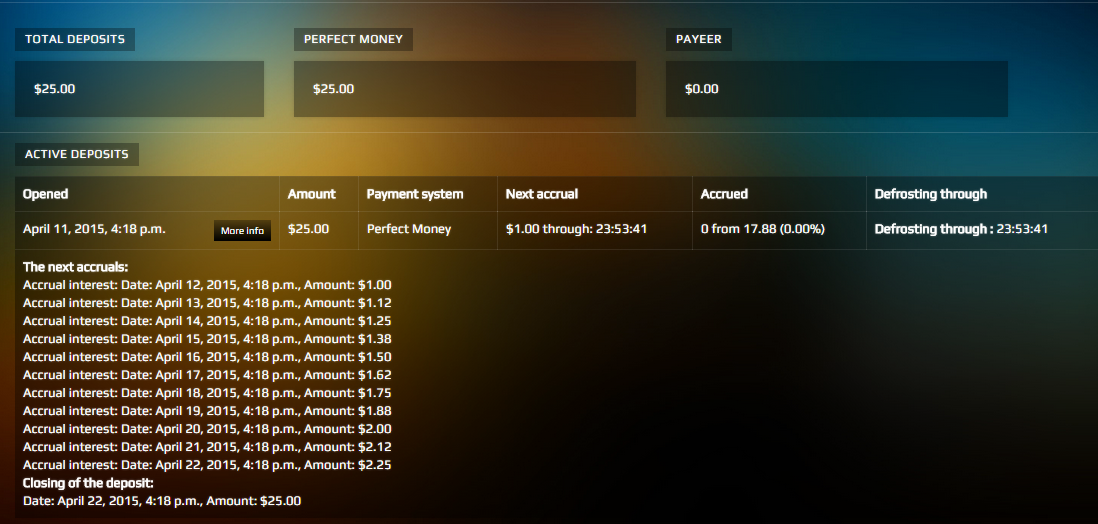Click the April 20 accrual of $2.00
The width and height of the screenshot is (1098, 524).
click(207, 429)
